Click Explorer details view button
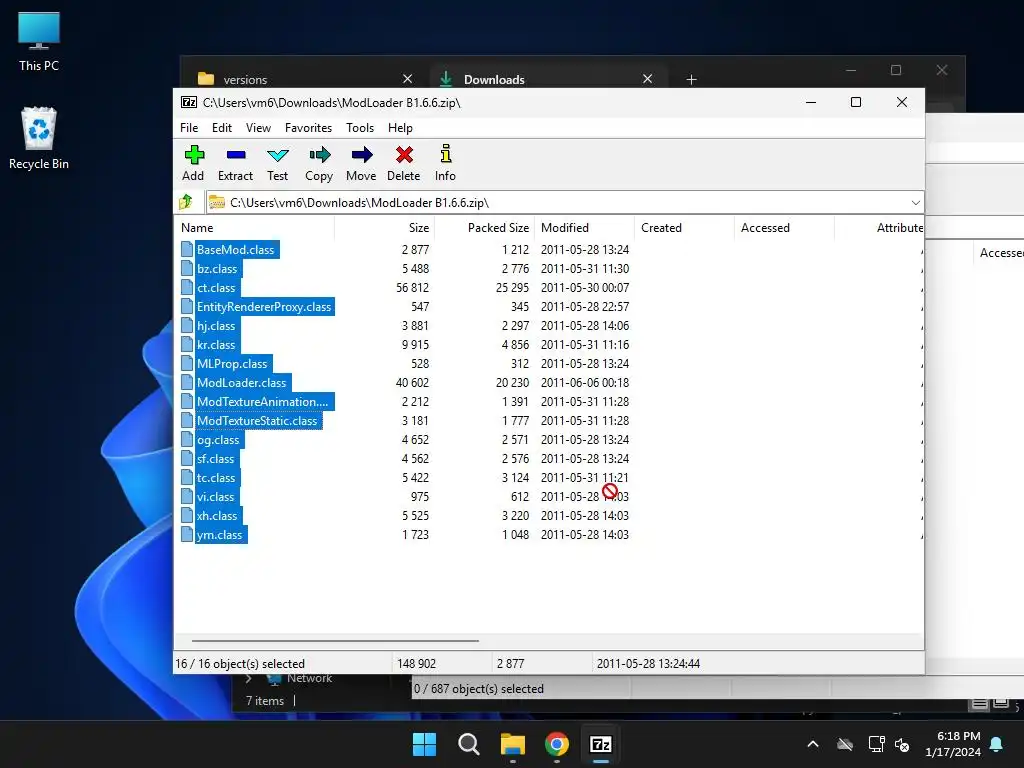The image size is (1024, 768). (x=979, y=703)
